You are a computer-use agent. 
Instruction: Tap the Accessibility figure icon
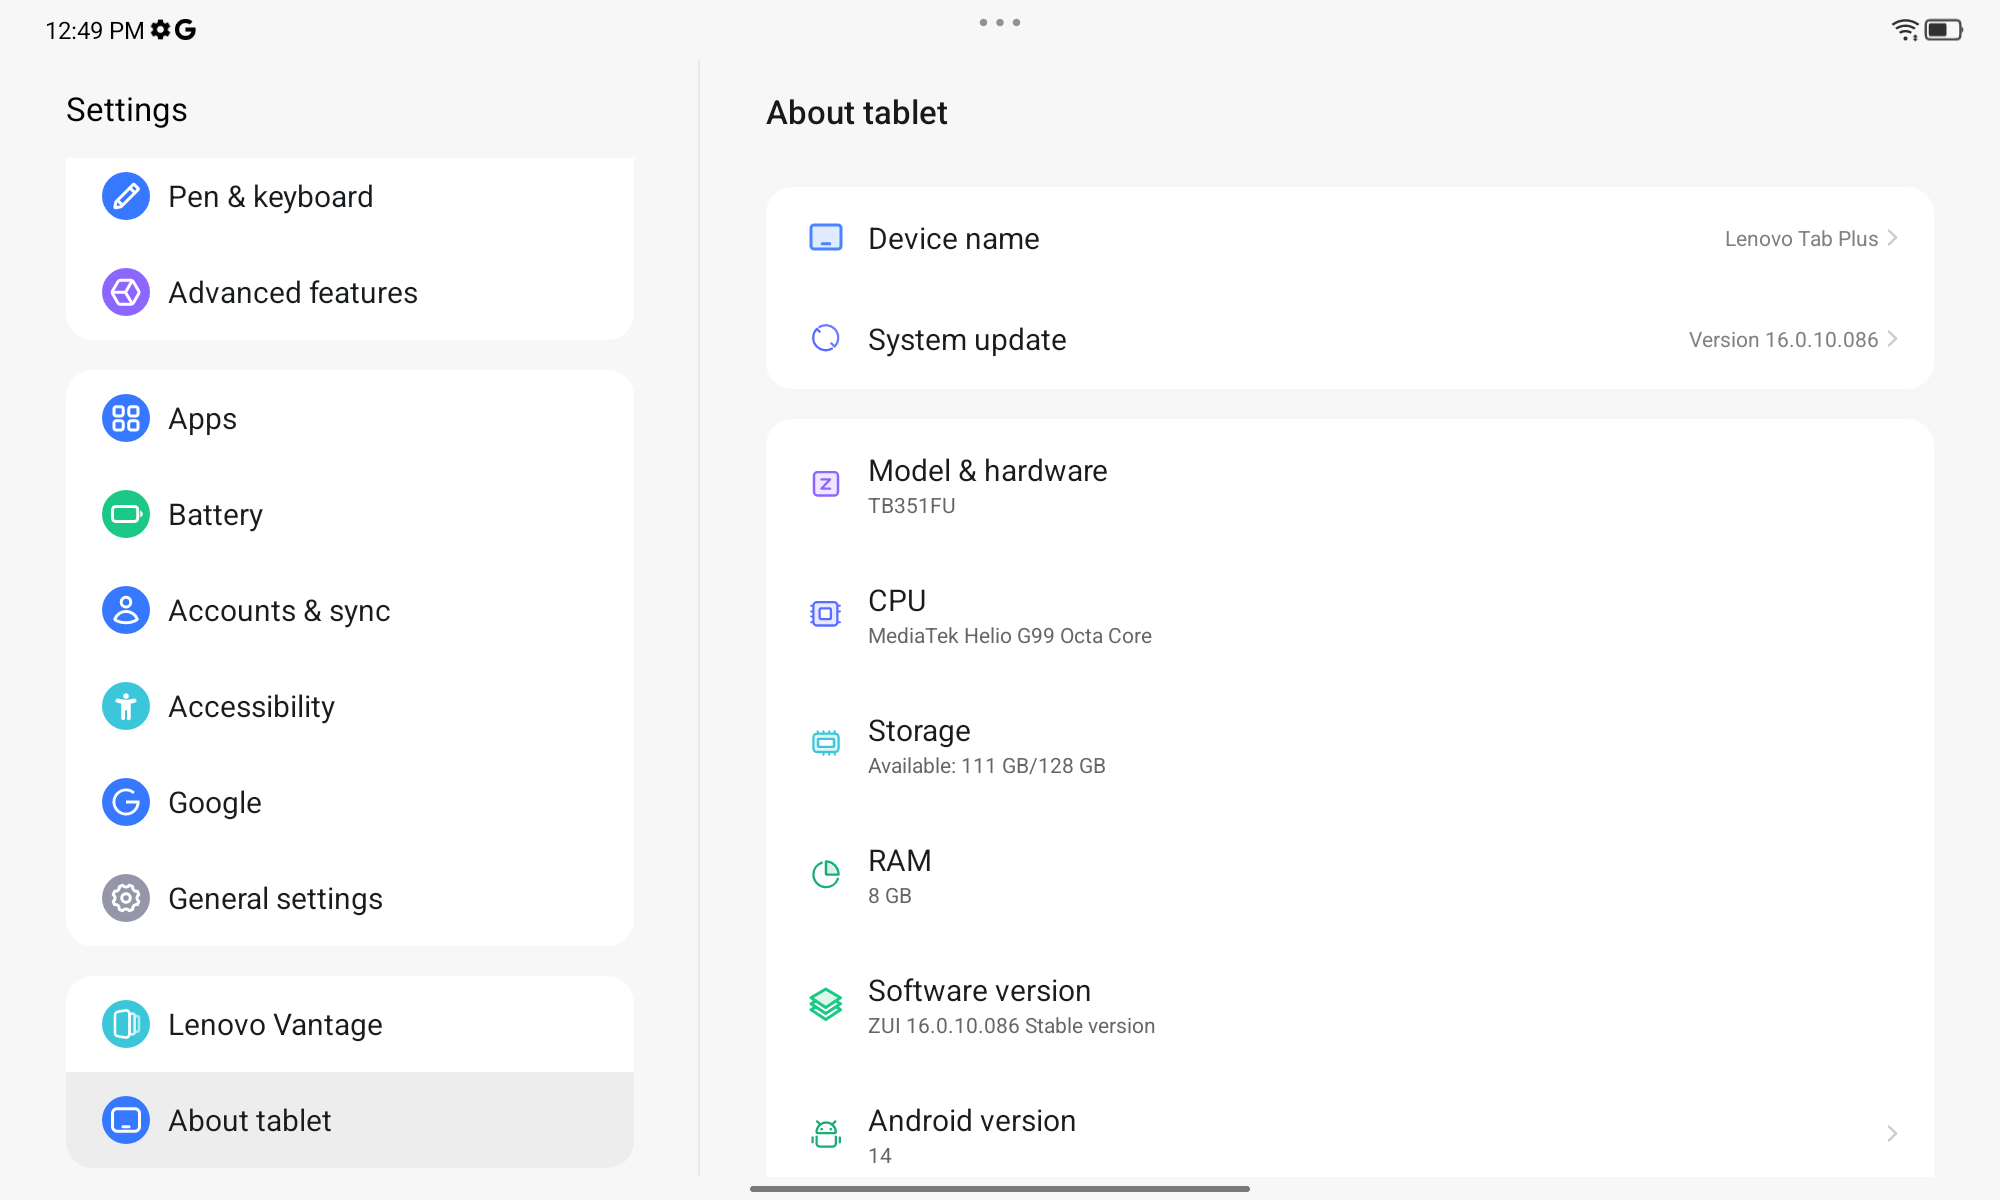tap(126, 706)
